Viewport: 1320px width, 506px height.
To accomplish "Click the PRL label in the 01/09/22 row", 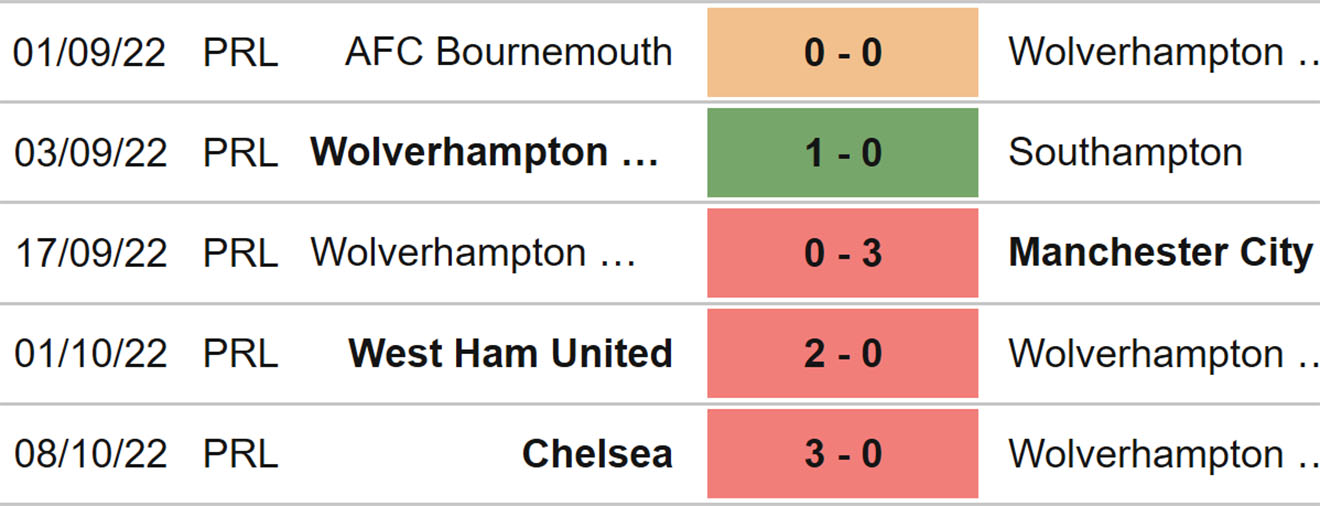I will tap(240, 53).
